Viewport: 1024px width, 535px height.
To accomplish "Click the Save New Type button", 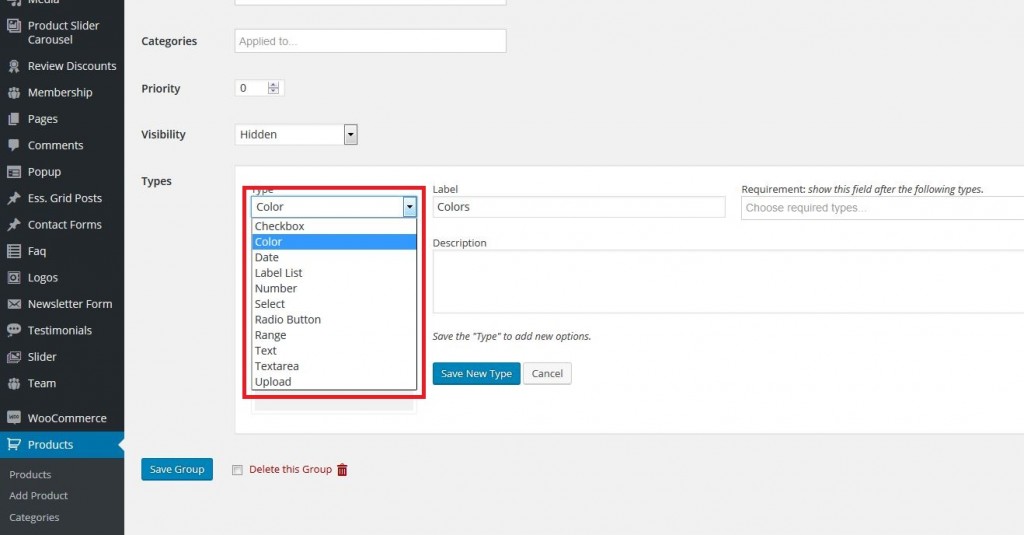I will (477, 374).
